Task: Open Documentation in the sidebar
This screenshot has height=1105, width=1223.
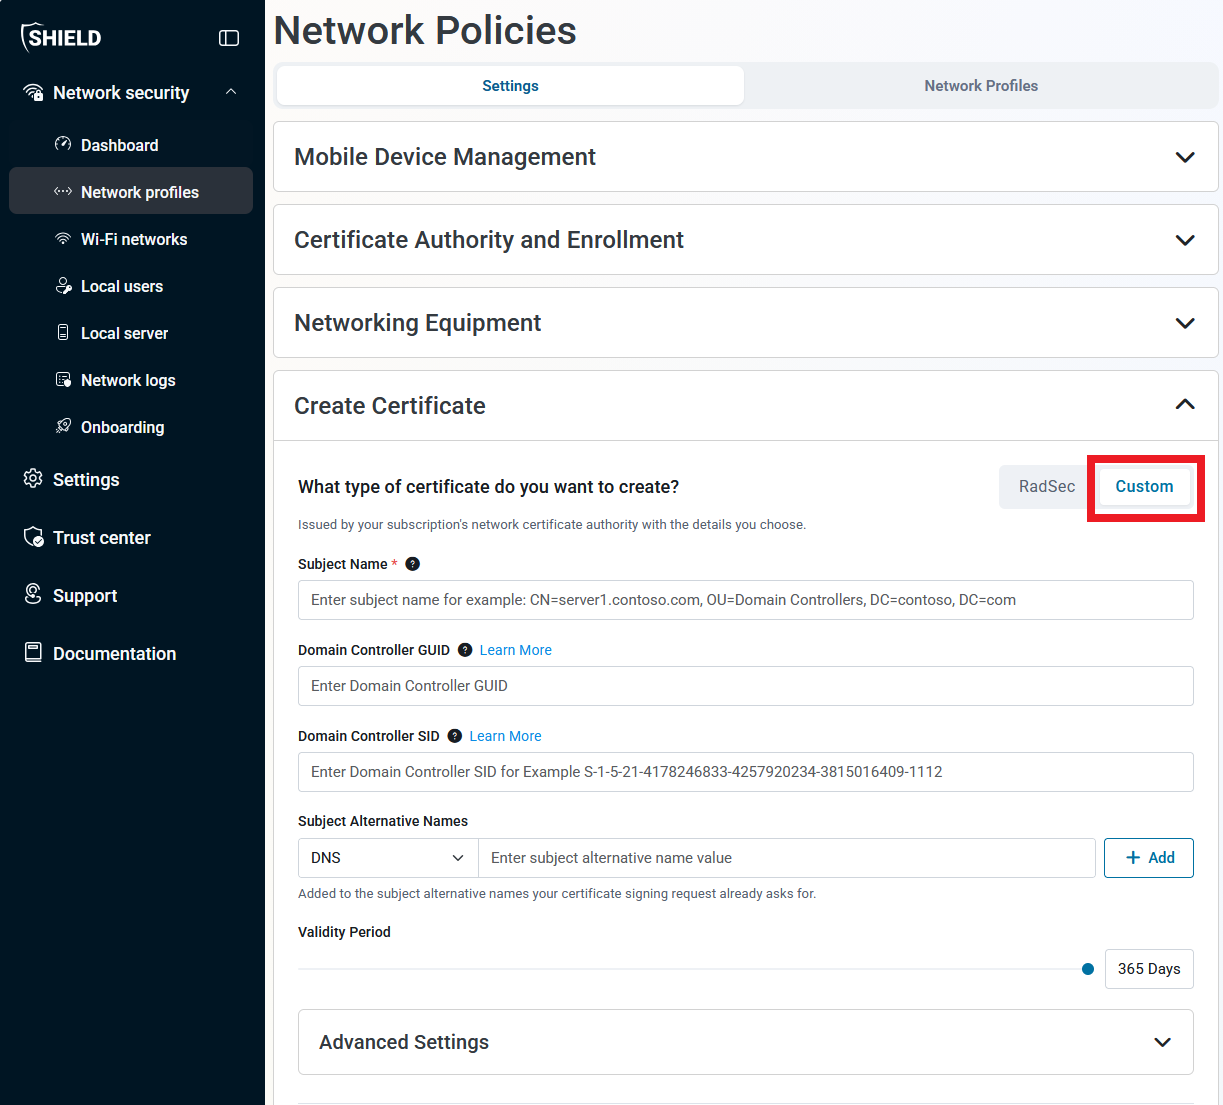Action: tap(131, 654)
